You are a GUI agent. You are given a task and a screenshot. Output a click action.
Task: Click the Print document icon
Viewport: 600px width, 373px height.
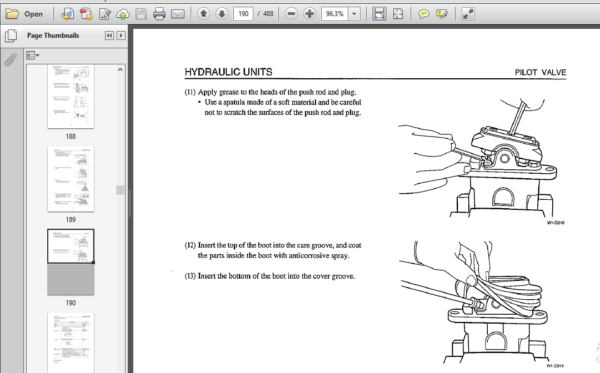159,14
